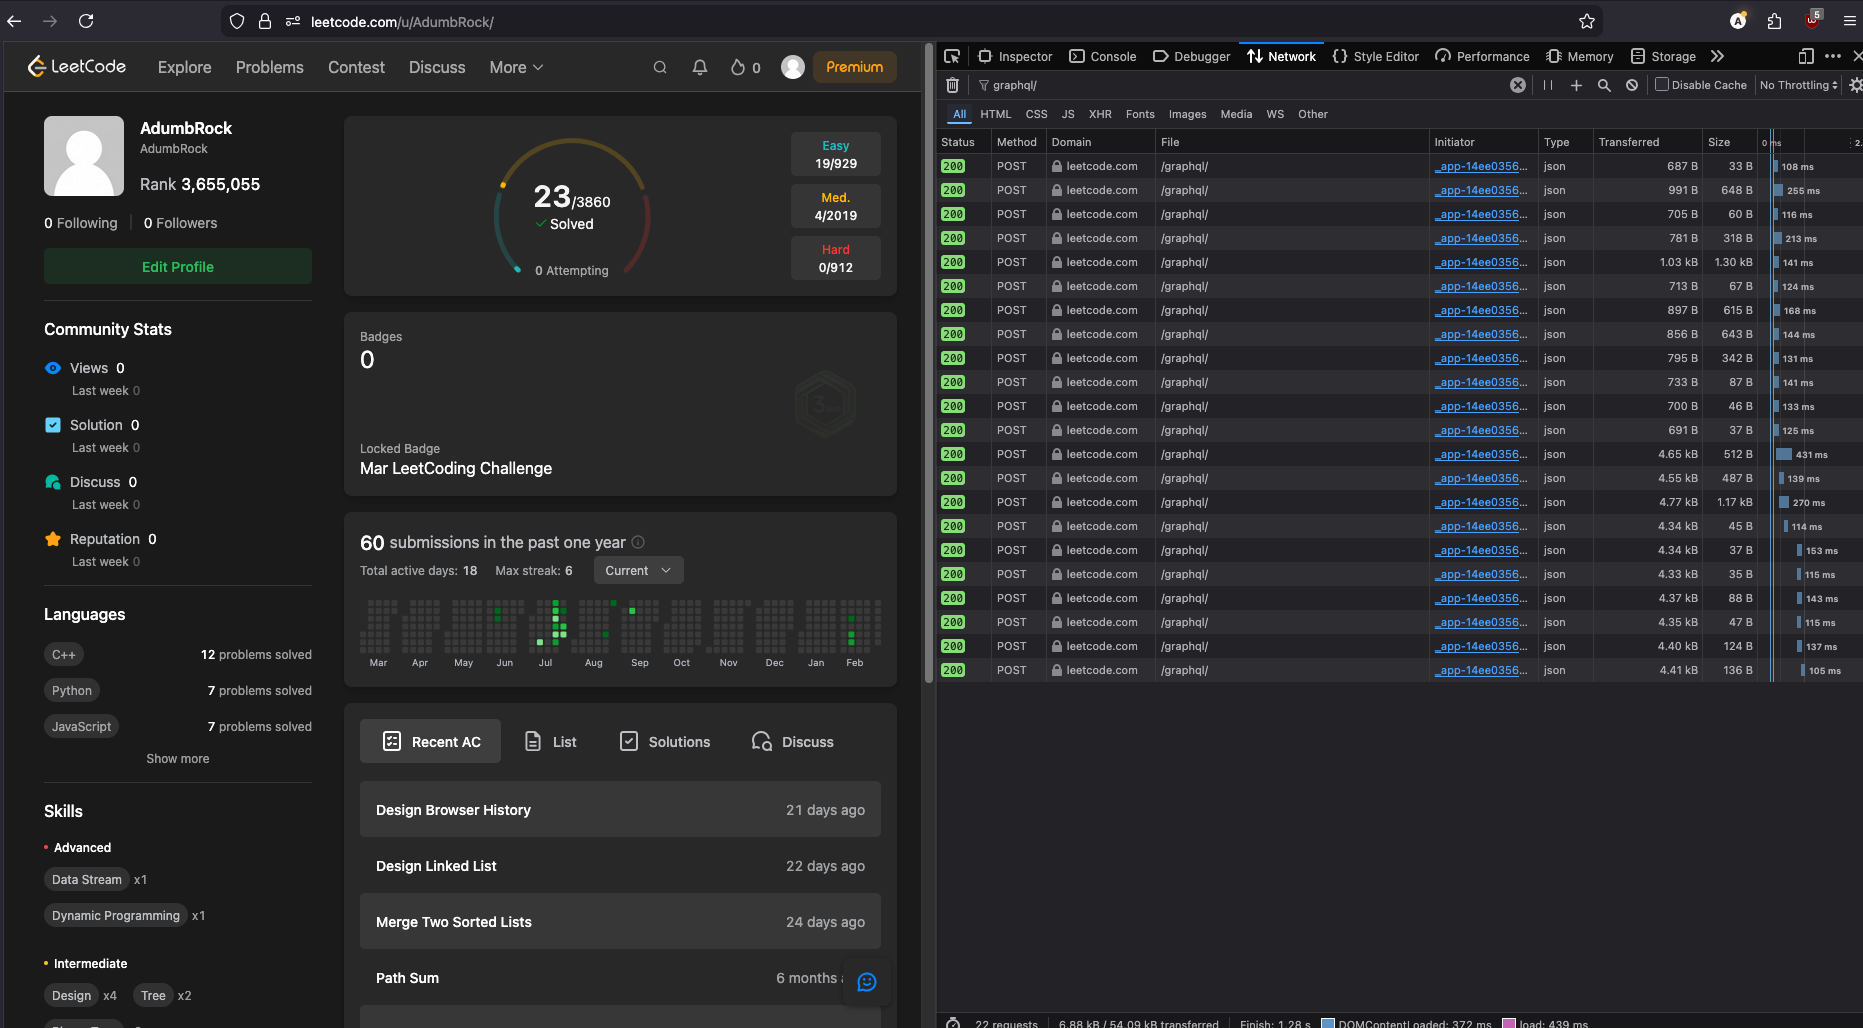Open LeetCode search with magnifier icon
Image resolution: width=1863 pixels, height=1028 pixels.
(x=660, y=67)
